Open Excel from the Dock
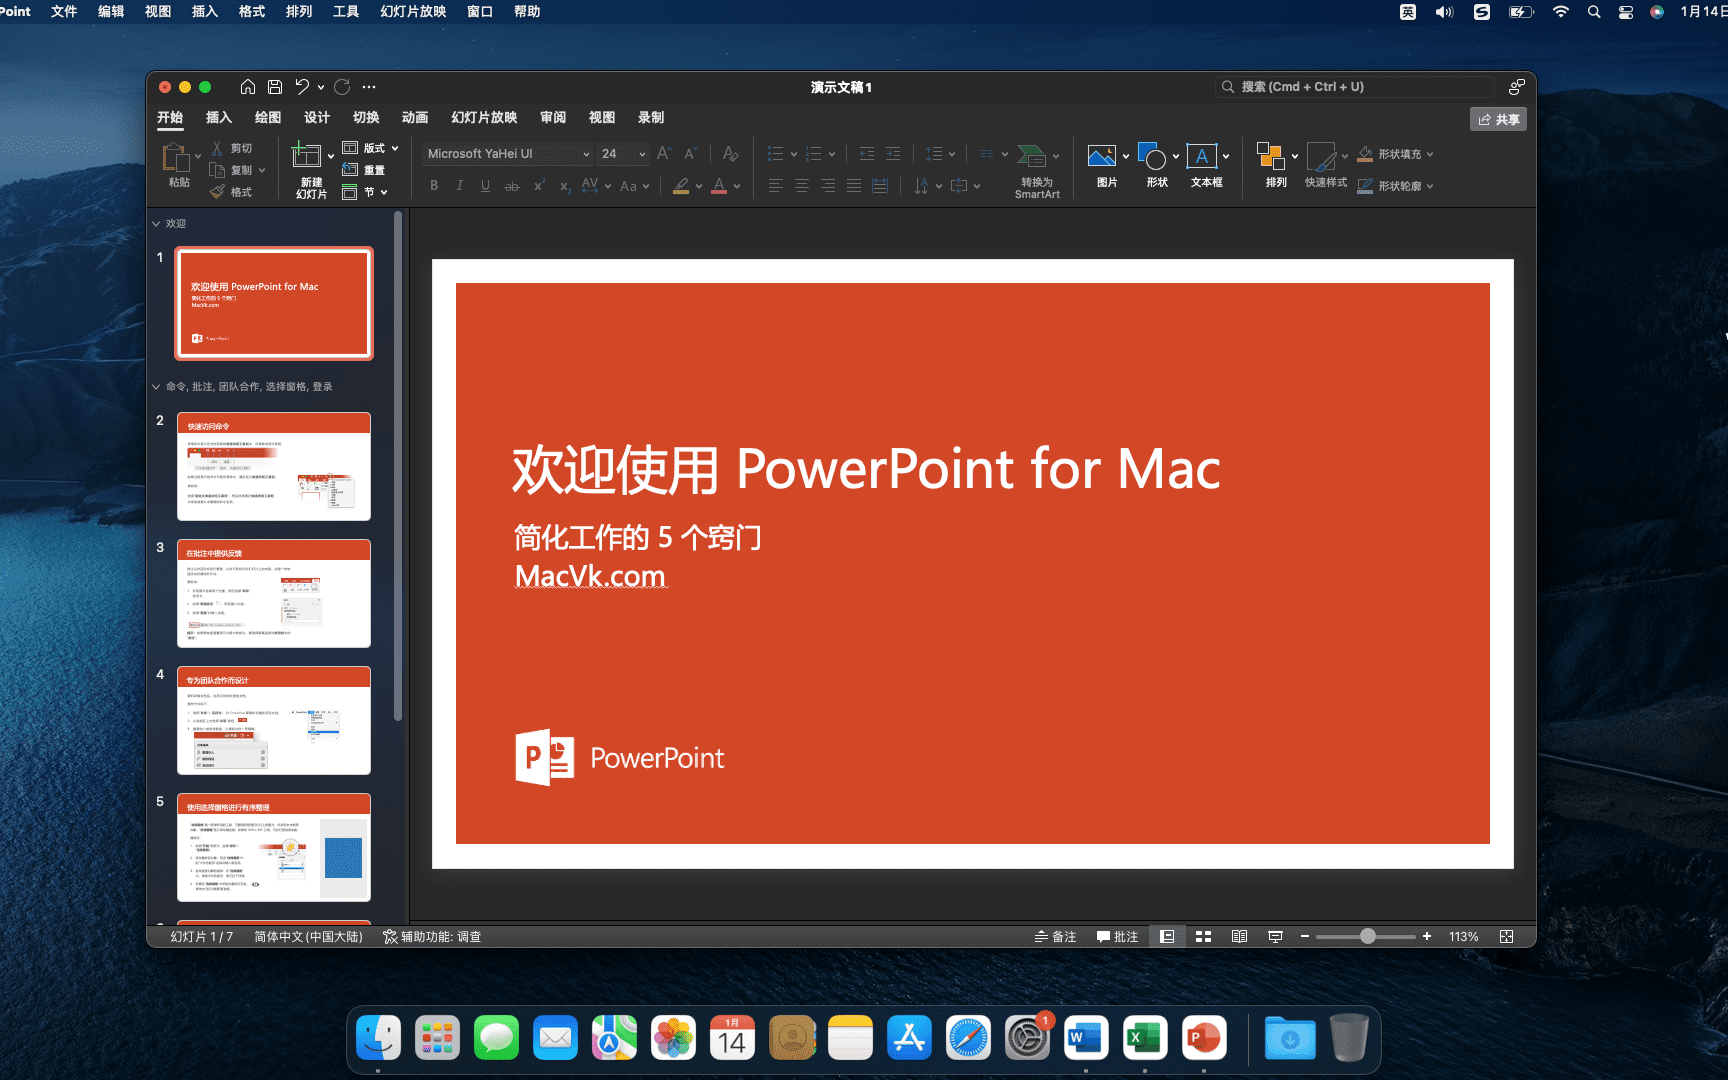The image size is (1728, 1080). point(1144,1038)
